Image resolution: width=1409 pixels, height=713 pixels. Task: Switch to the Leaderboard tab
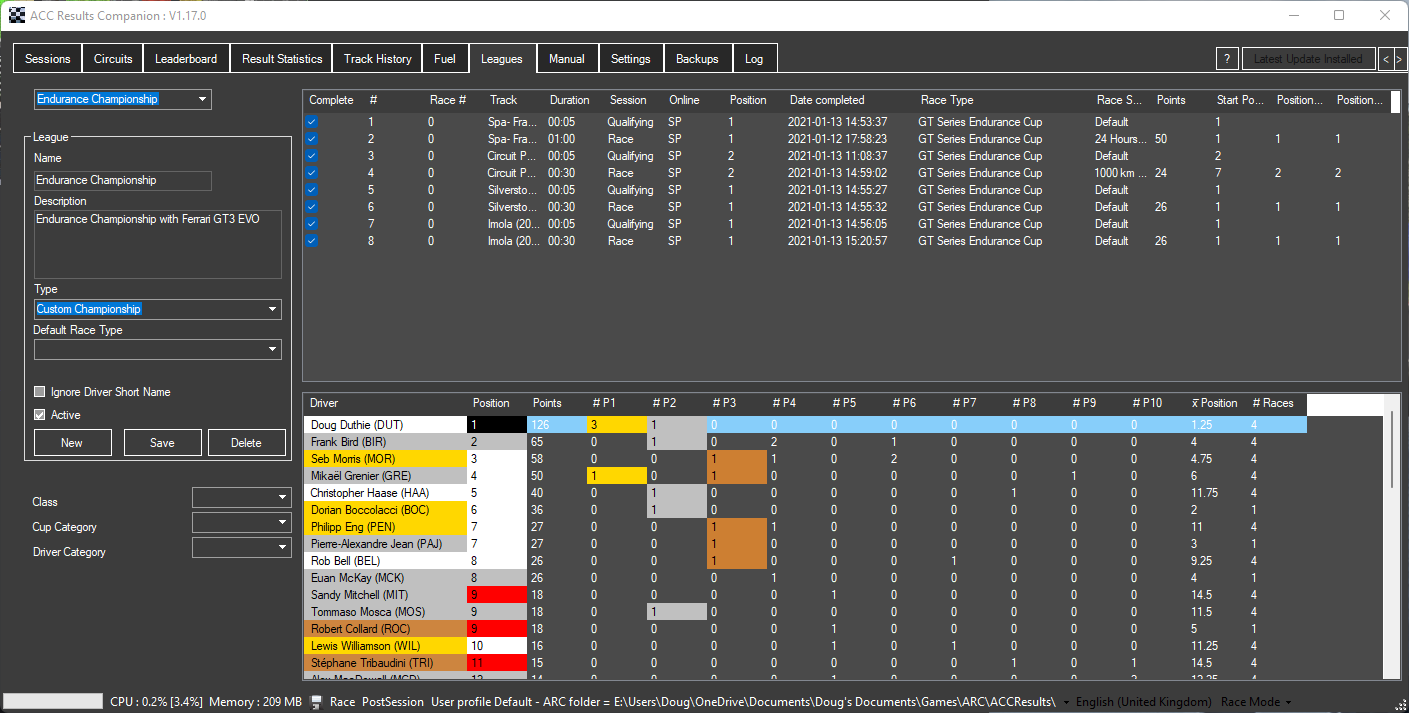click(x=186, y=59)
